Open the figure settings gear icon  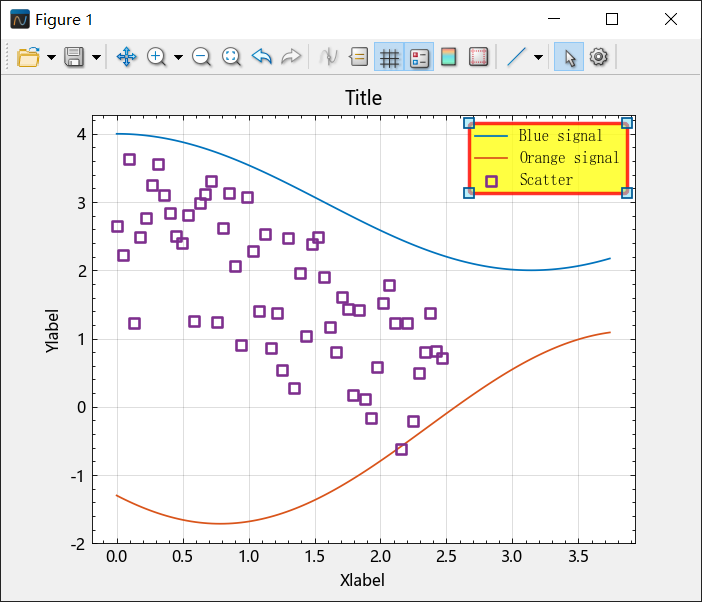599,57
